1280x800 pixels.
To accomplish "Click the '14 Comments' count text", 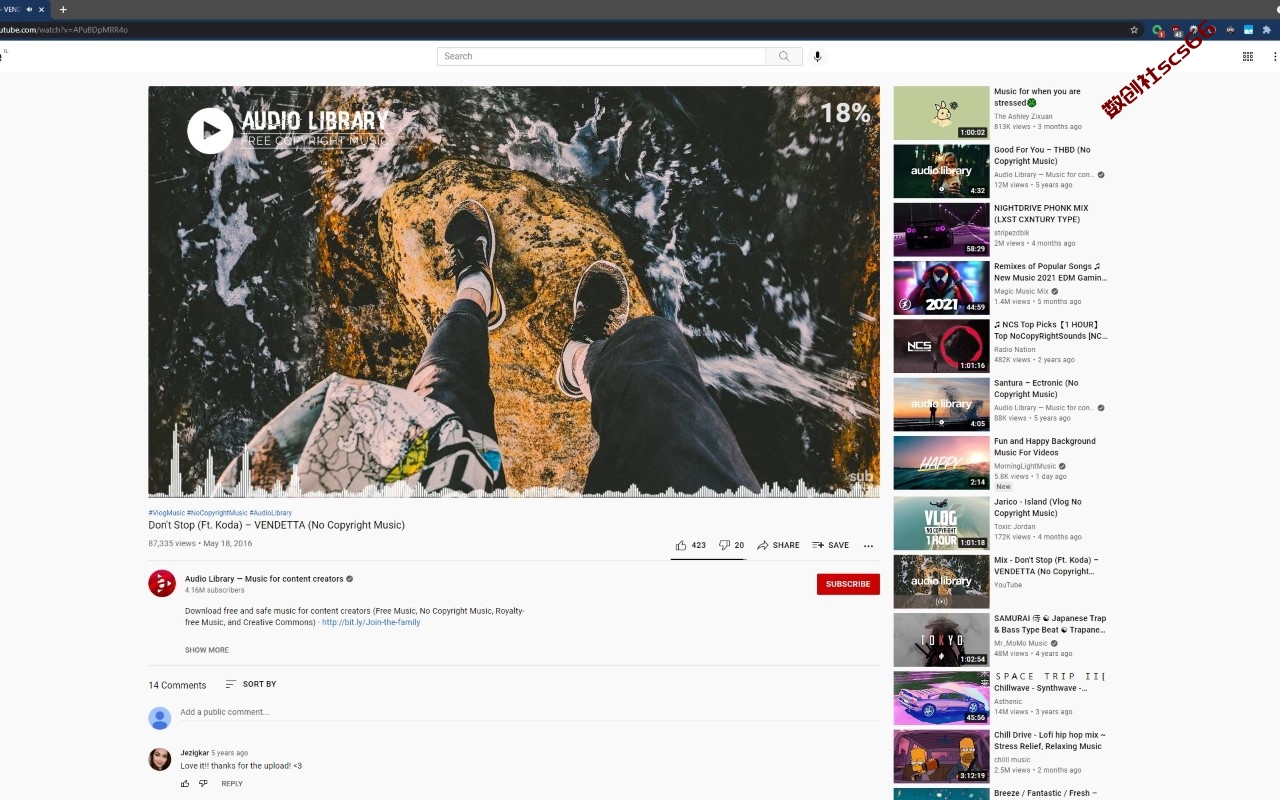I will (177, 685).
